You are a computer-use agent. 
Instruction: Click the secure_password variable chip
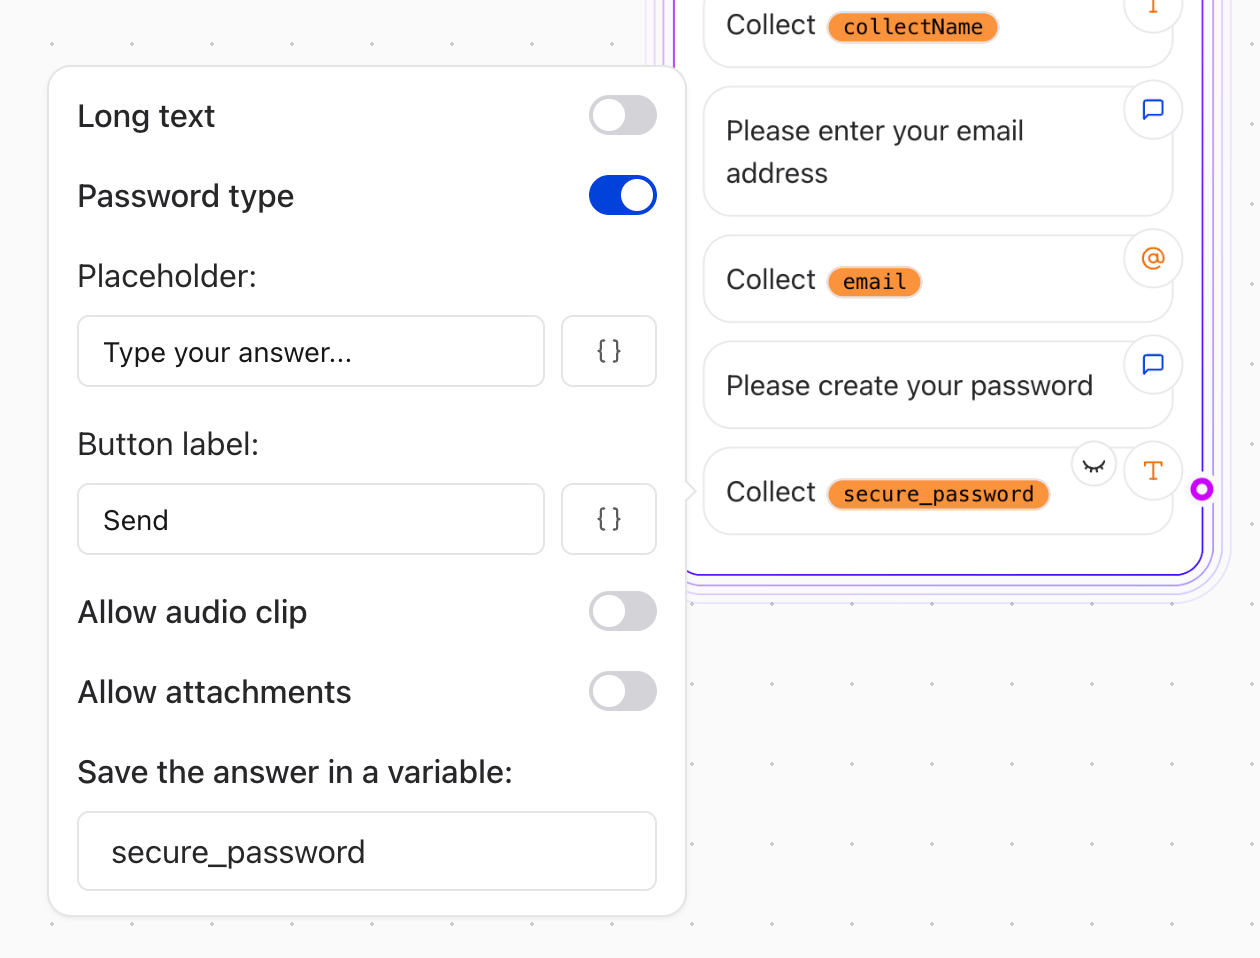[938, 493]
